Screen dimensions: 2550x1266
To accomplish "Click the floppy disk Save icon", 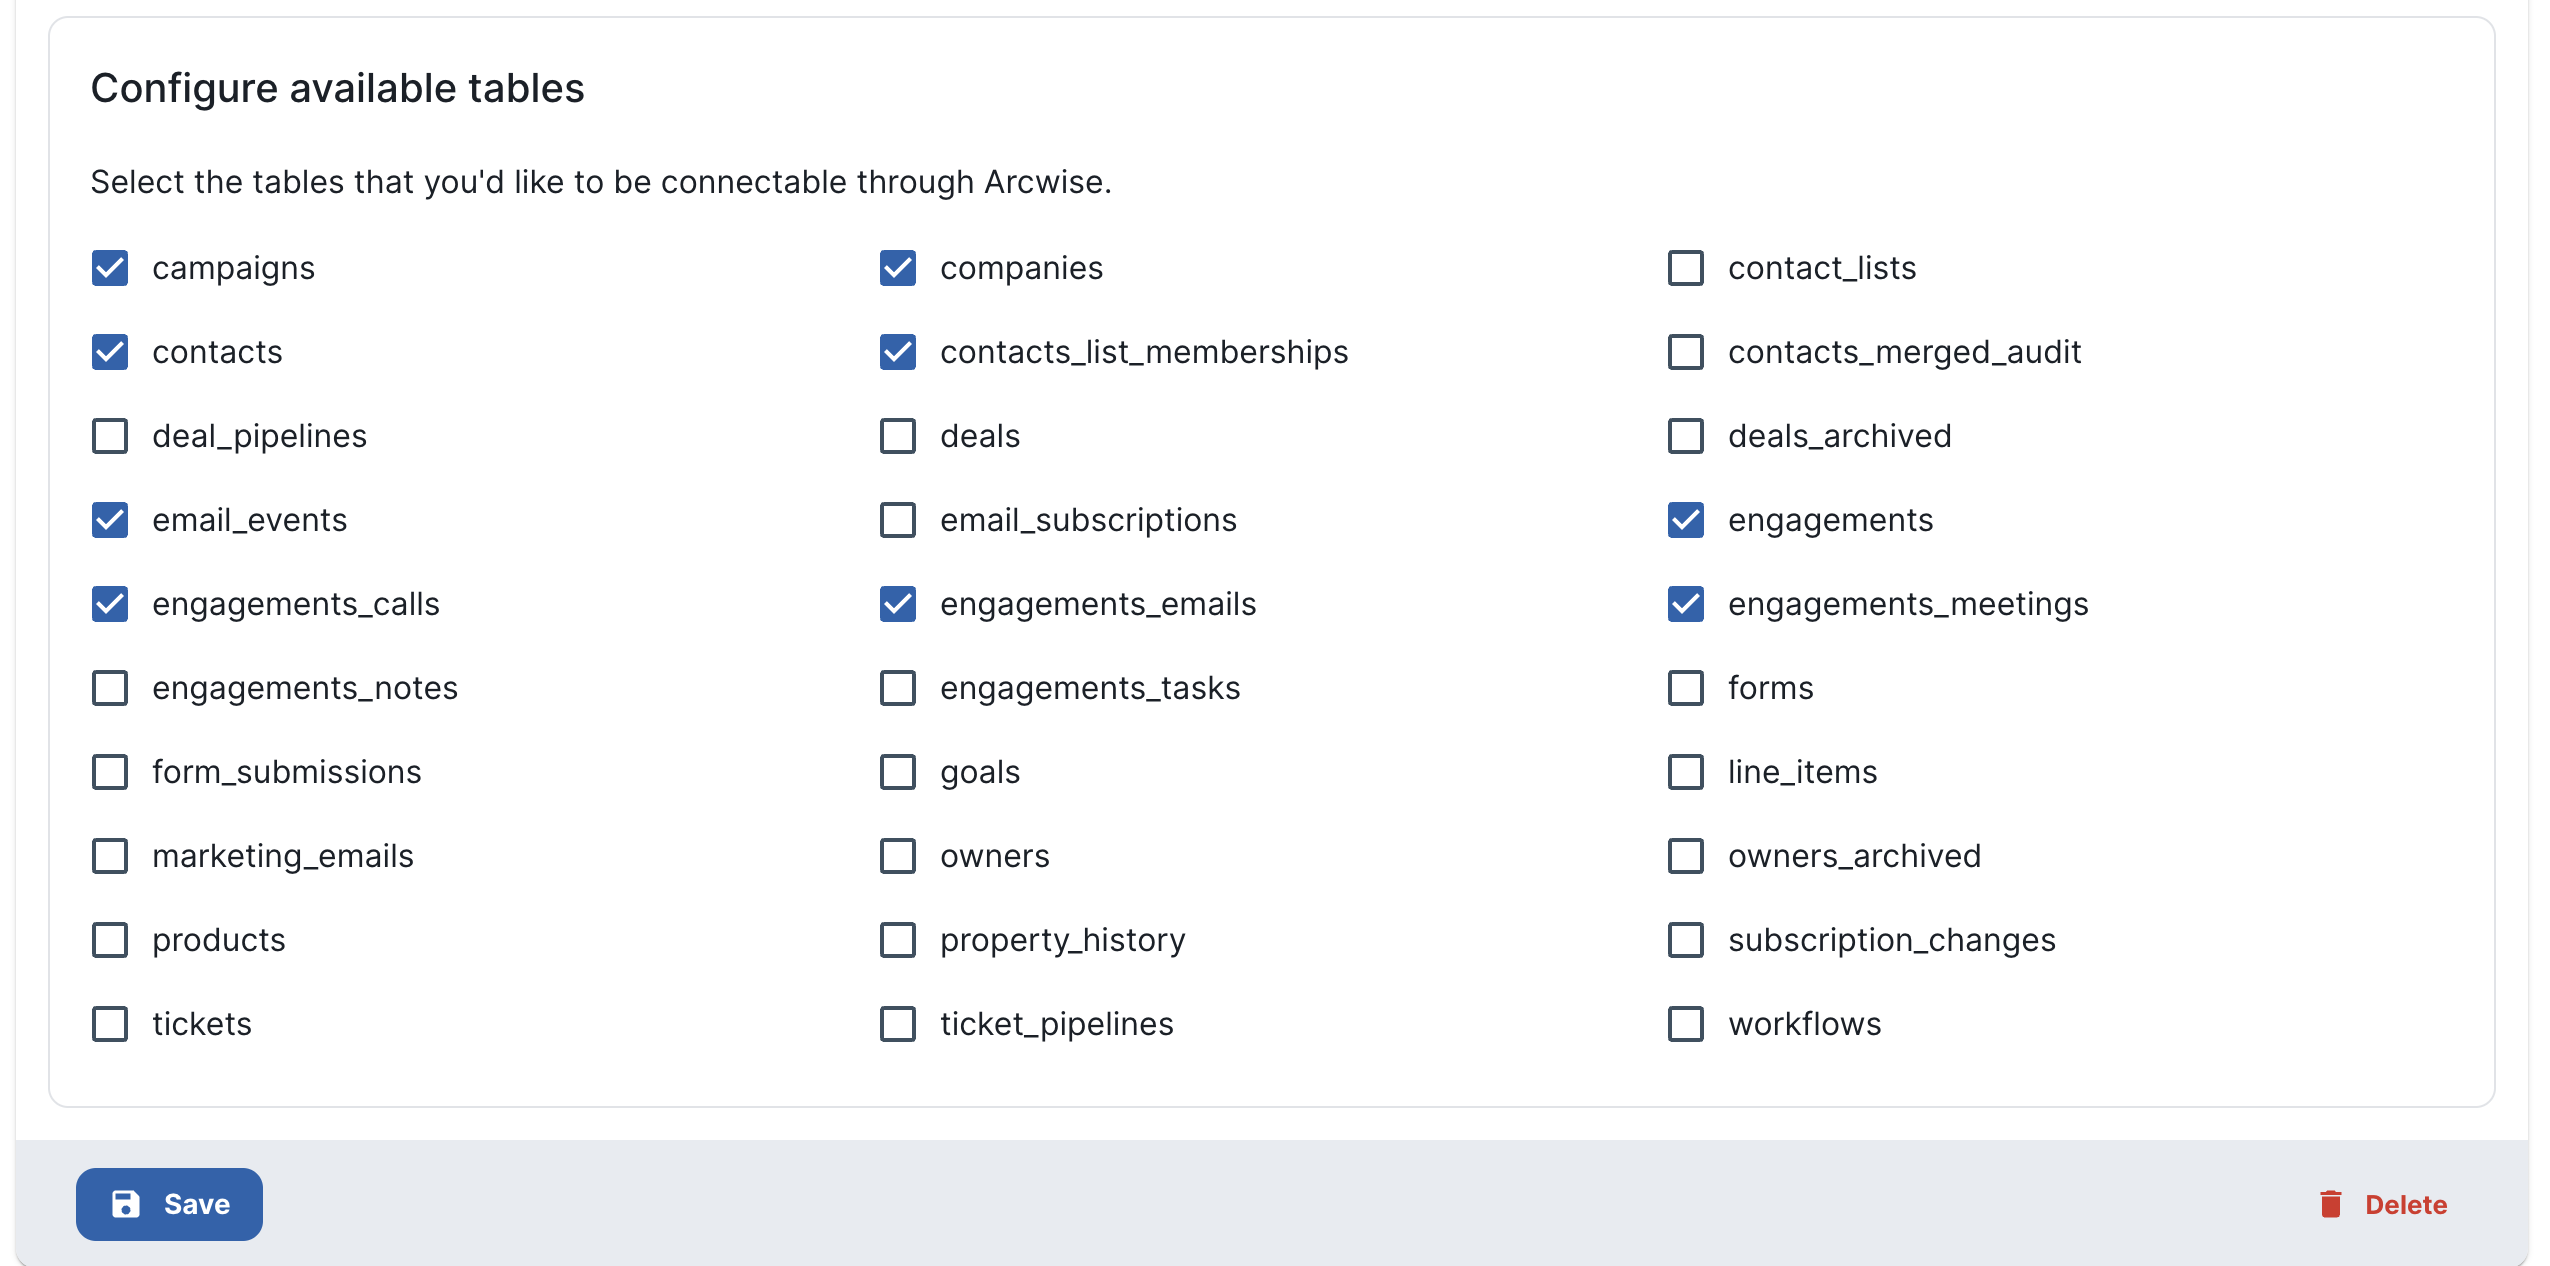I will pyautogui.click(x=126, y=1204).
